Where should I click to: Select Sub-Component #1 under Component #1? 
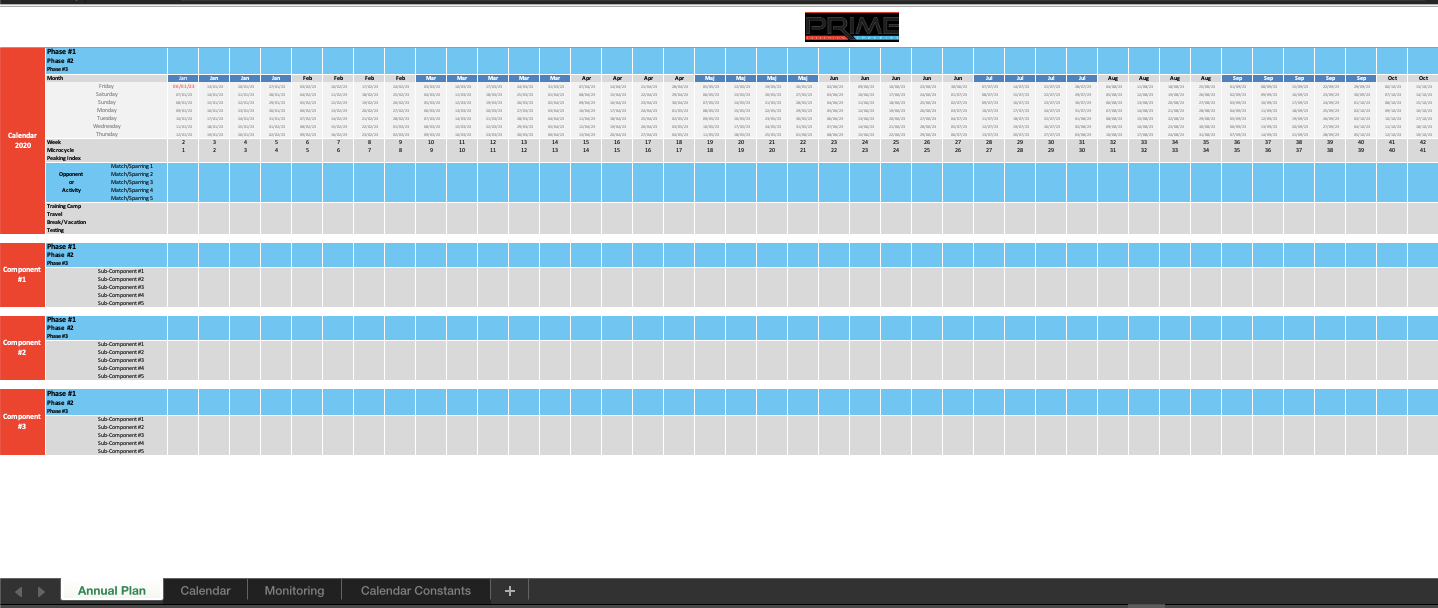[x=121, y=271]
